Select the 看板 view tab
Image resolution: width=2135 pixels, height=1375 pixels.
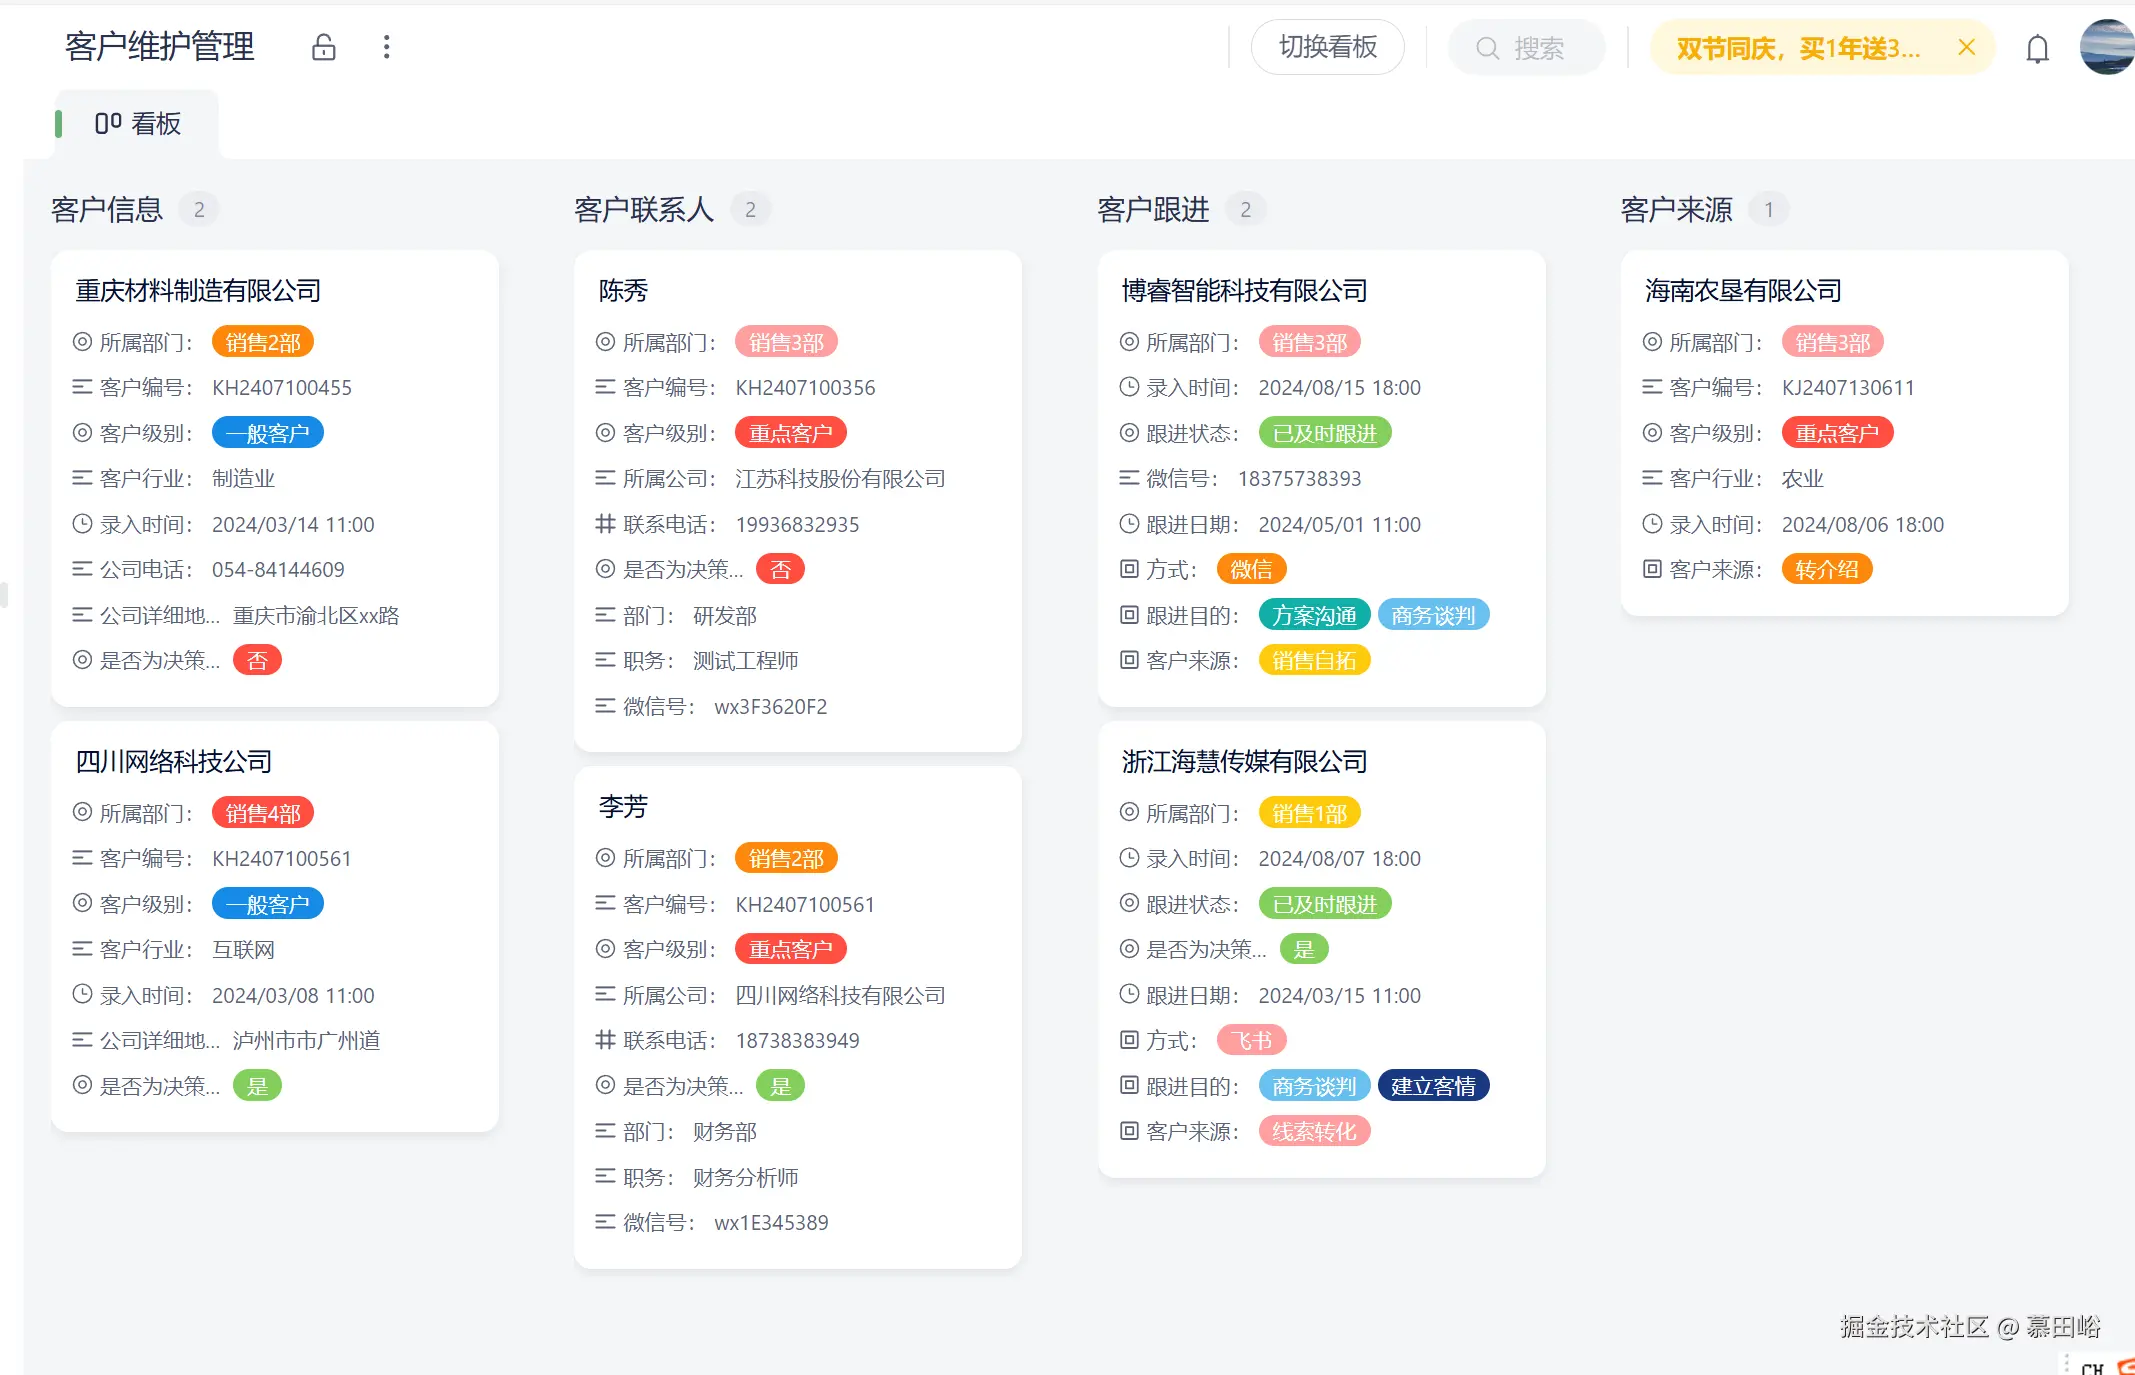point(138,124)
